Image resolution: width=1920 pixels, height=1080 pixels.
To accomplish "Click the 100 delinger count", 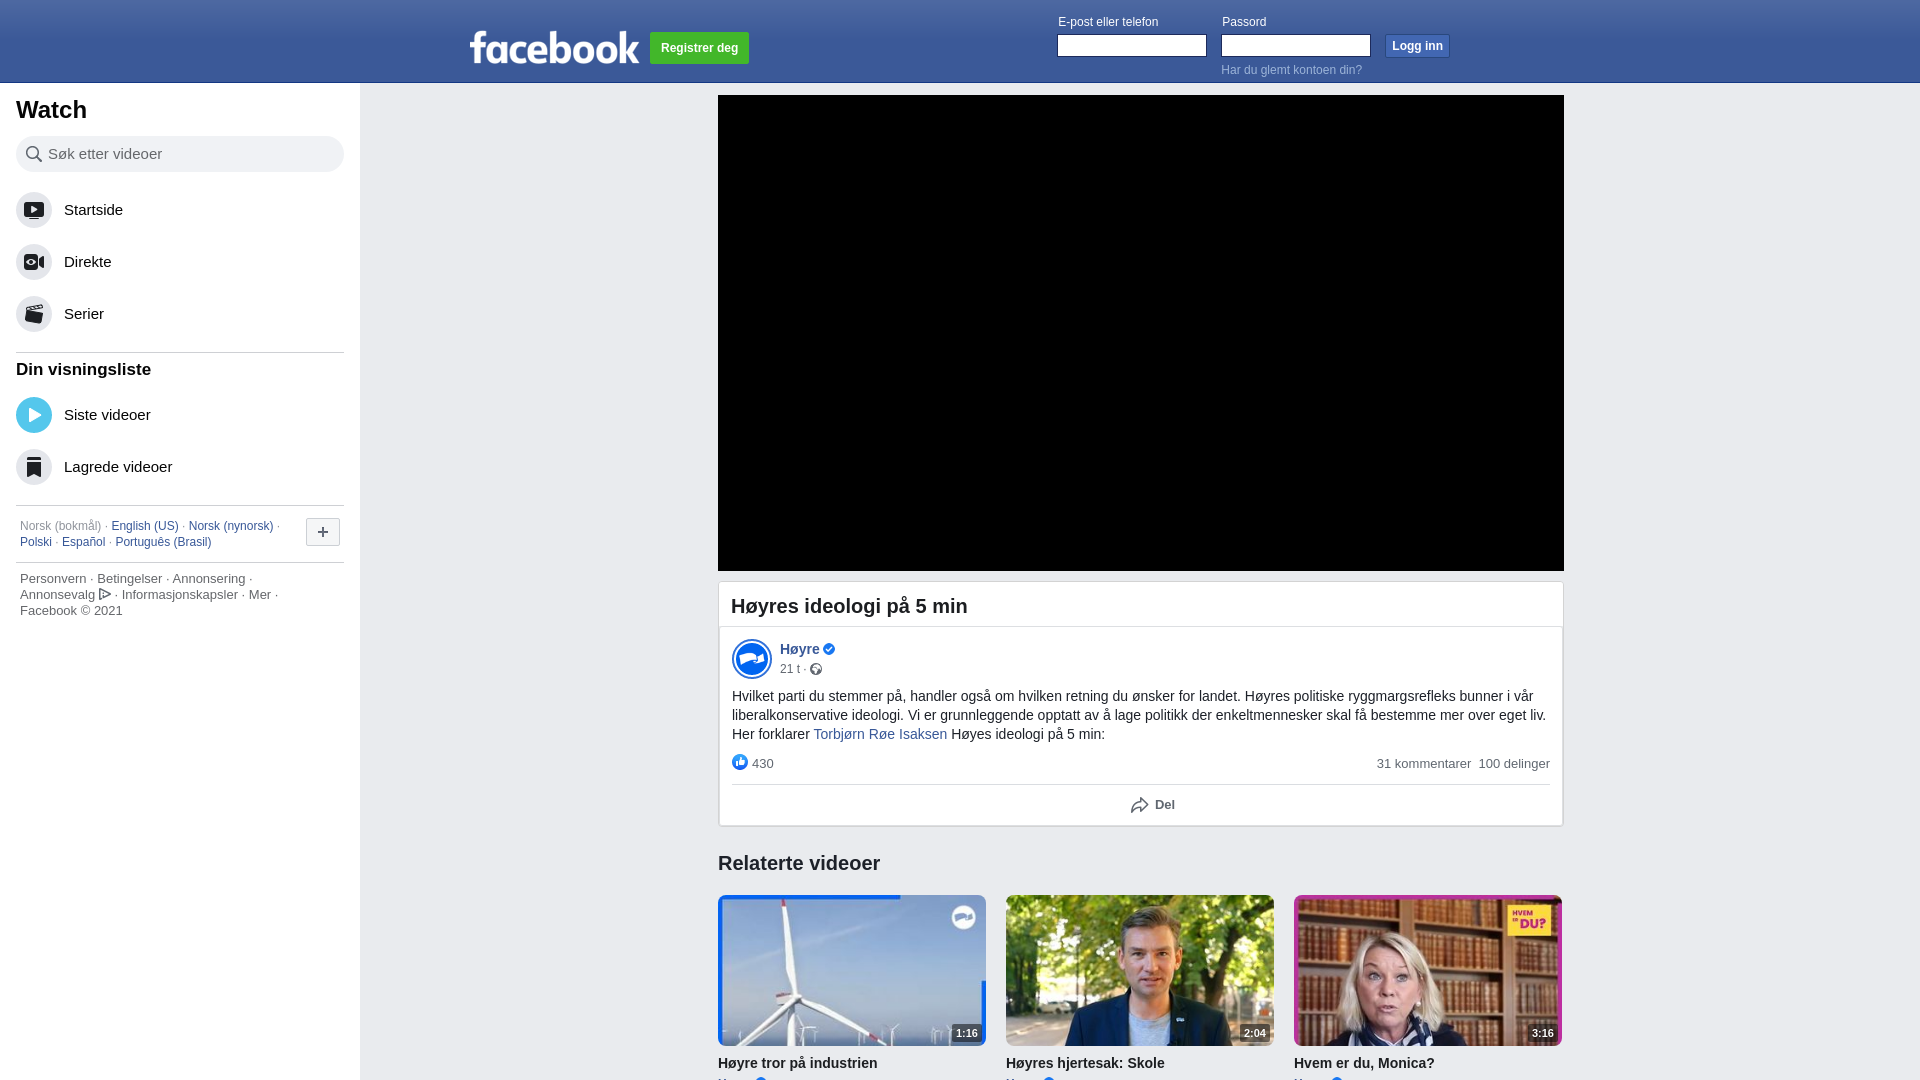I will point(1514,764).
